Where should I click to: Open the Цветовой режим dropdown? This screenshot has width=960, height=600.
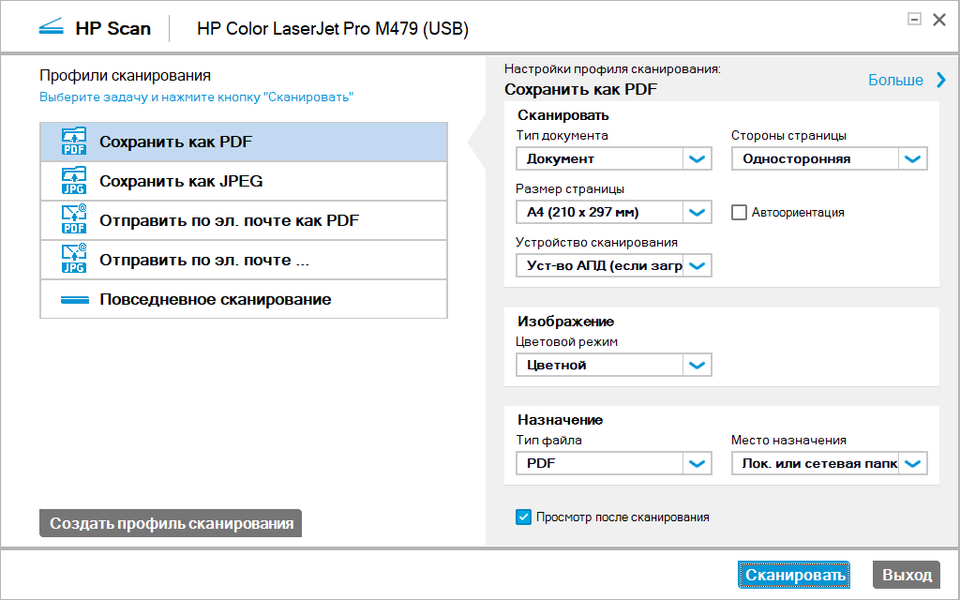698,365
